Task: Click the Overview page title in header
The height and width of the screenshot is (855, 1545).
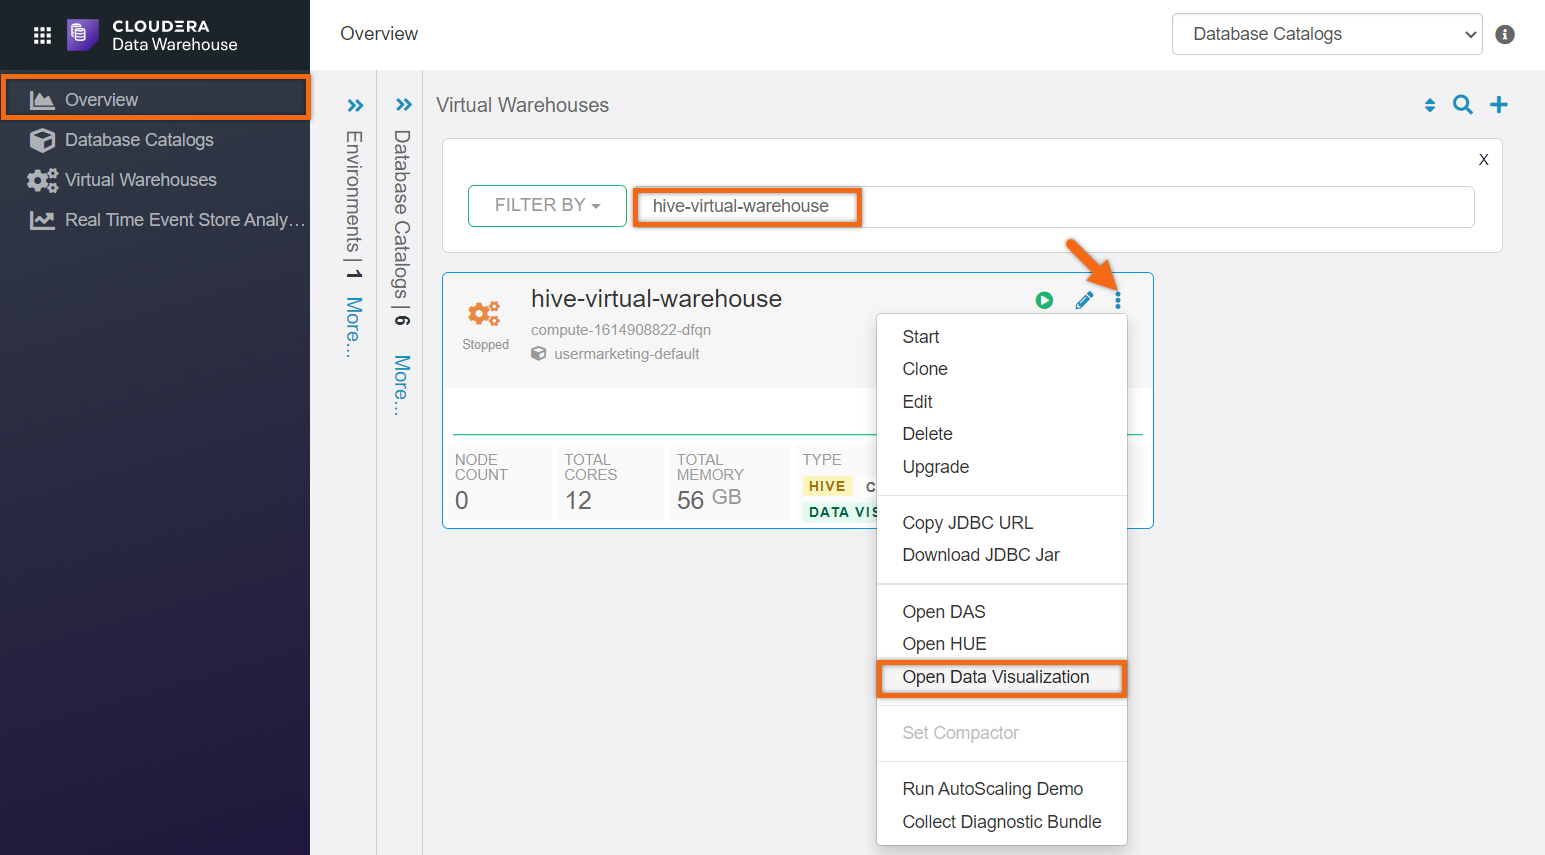Action: (x=379, y=34)
